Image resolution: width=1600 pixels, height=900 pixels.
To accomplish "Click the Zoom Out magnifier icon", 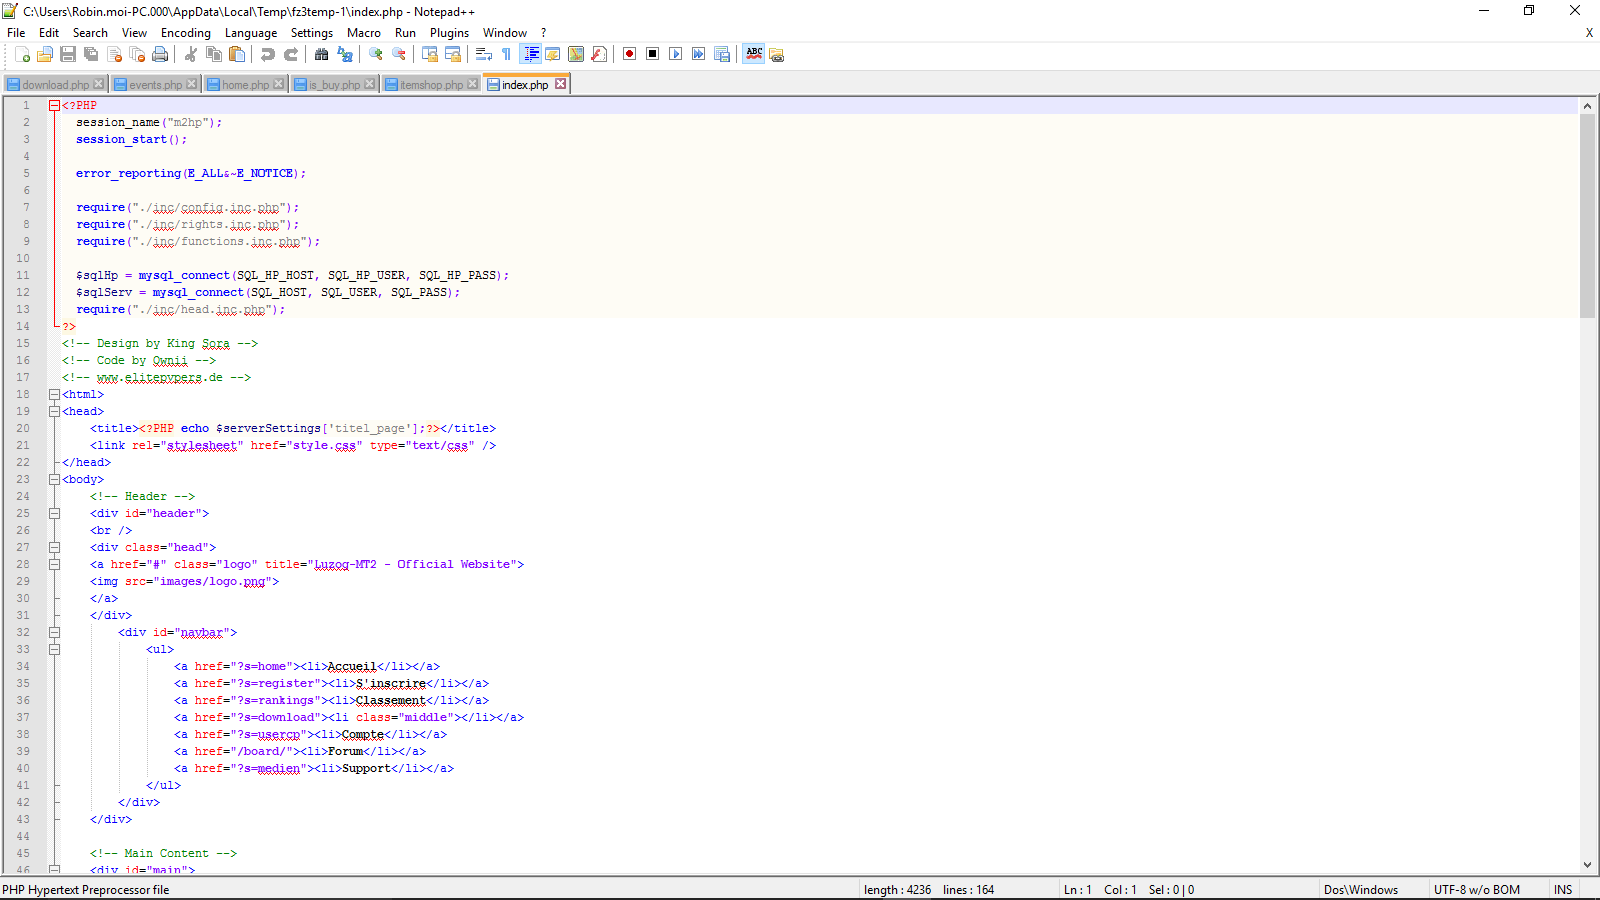I will 398,54.
